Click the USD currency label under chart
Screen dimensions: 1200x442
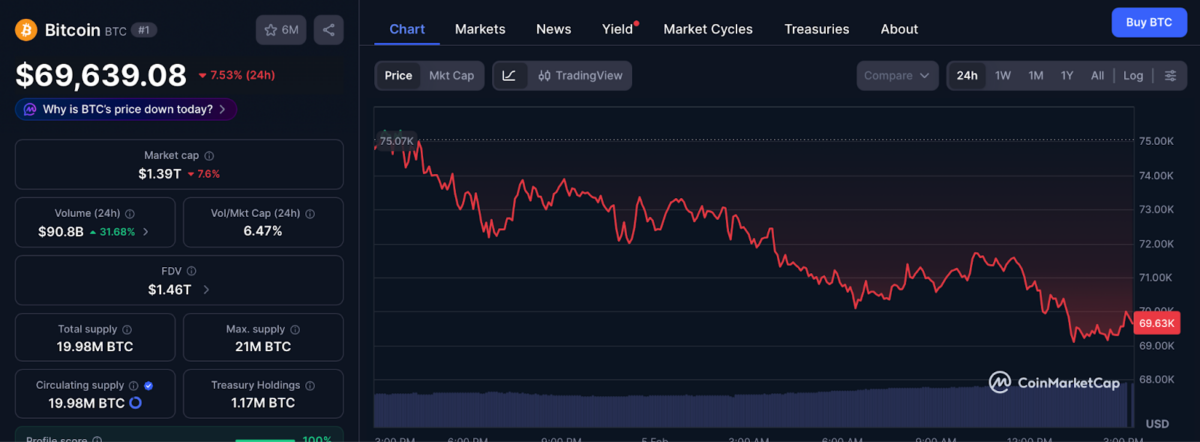[x=1157, y=424]
